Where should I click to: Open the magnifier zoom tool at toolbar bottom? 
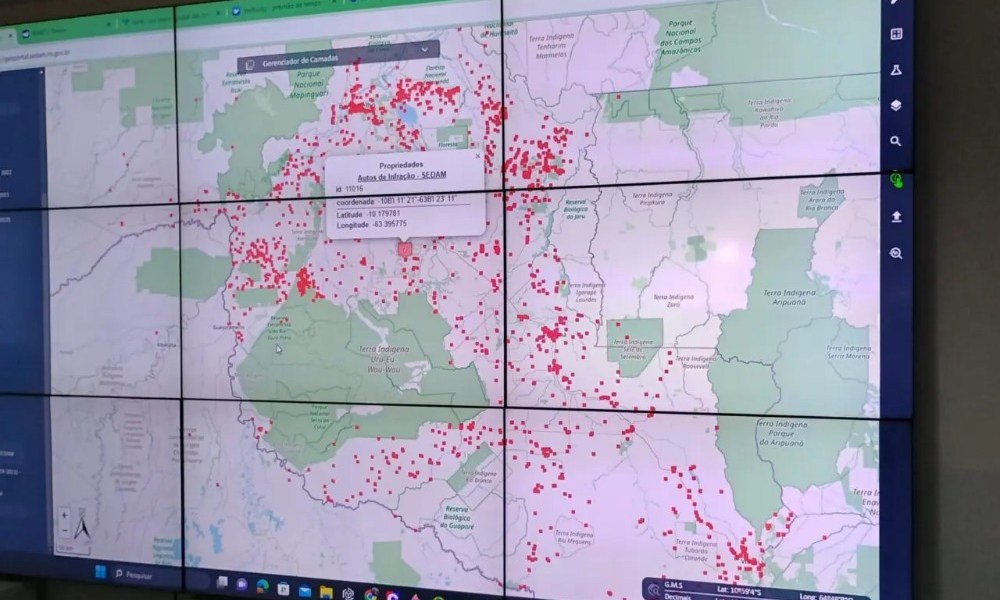point(896,253)
